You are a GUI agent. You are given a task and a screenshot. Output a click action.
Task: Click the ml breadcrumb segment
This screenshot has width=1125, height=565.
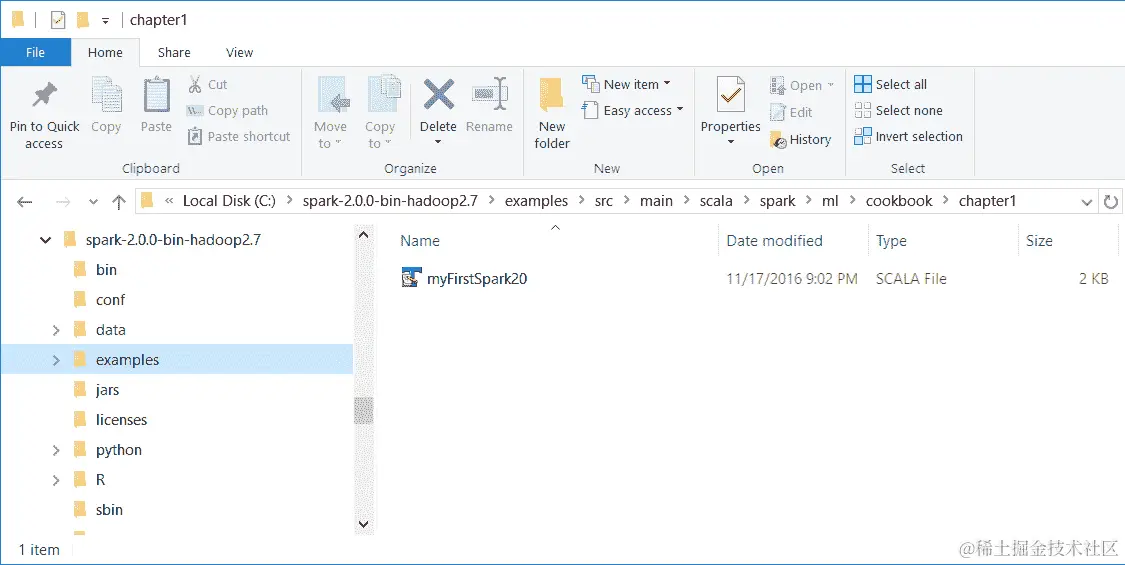830,201
